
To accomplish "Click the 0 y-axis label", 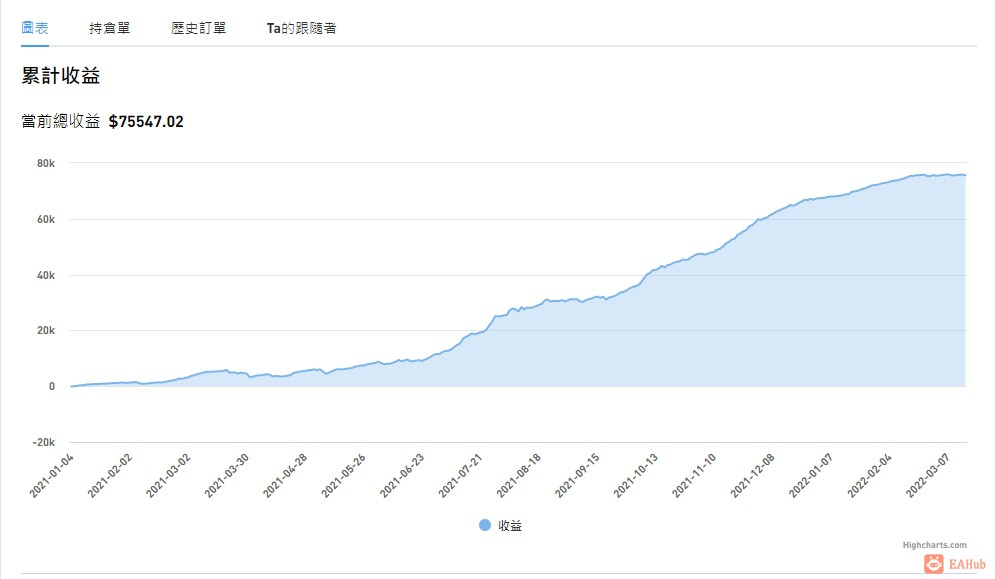I will [52, 386].
